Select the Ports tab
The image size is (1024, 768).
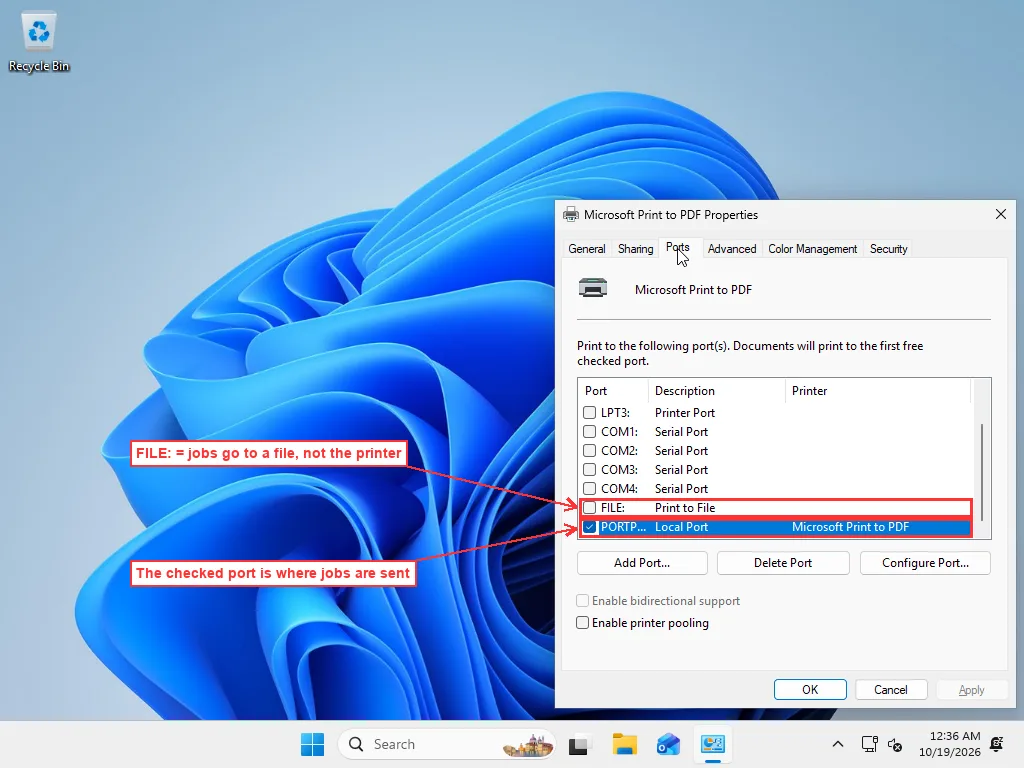[677, 248]
